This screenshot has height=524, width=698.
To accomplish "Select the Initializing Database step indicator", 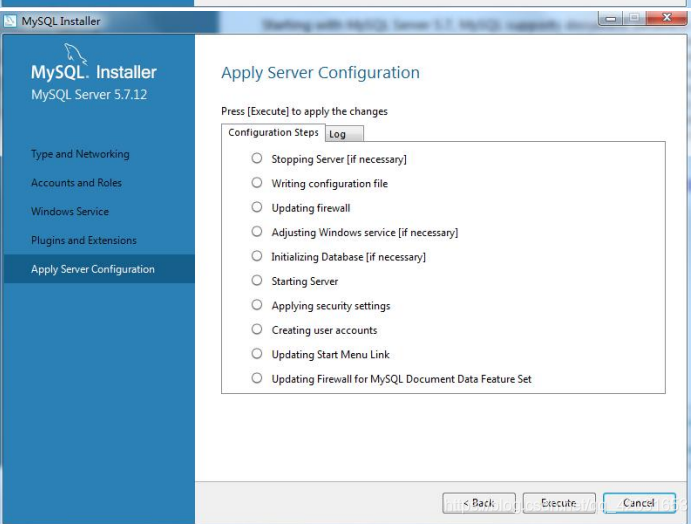I will pos(257,256).
